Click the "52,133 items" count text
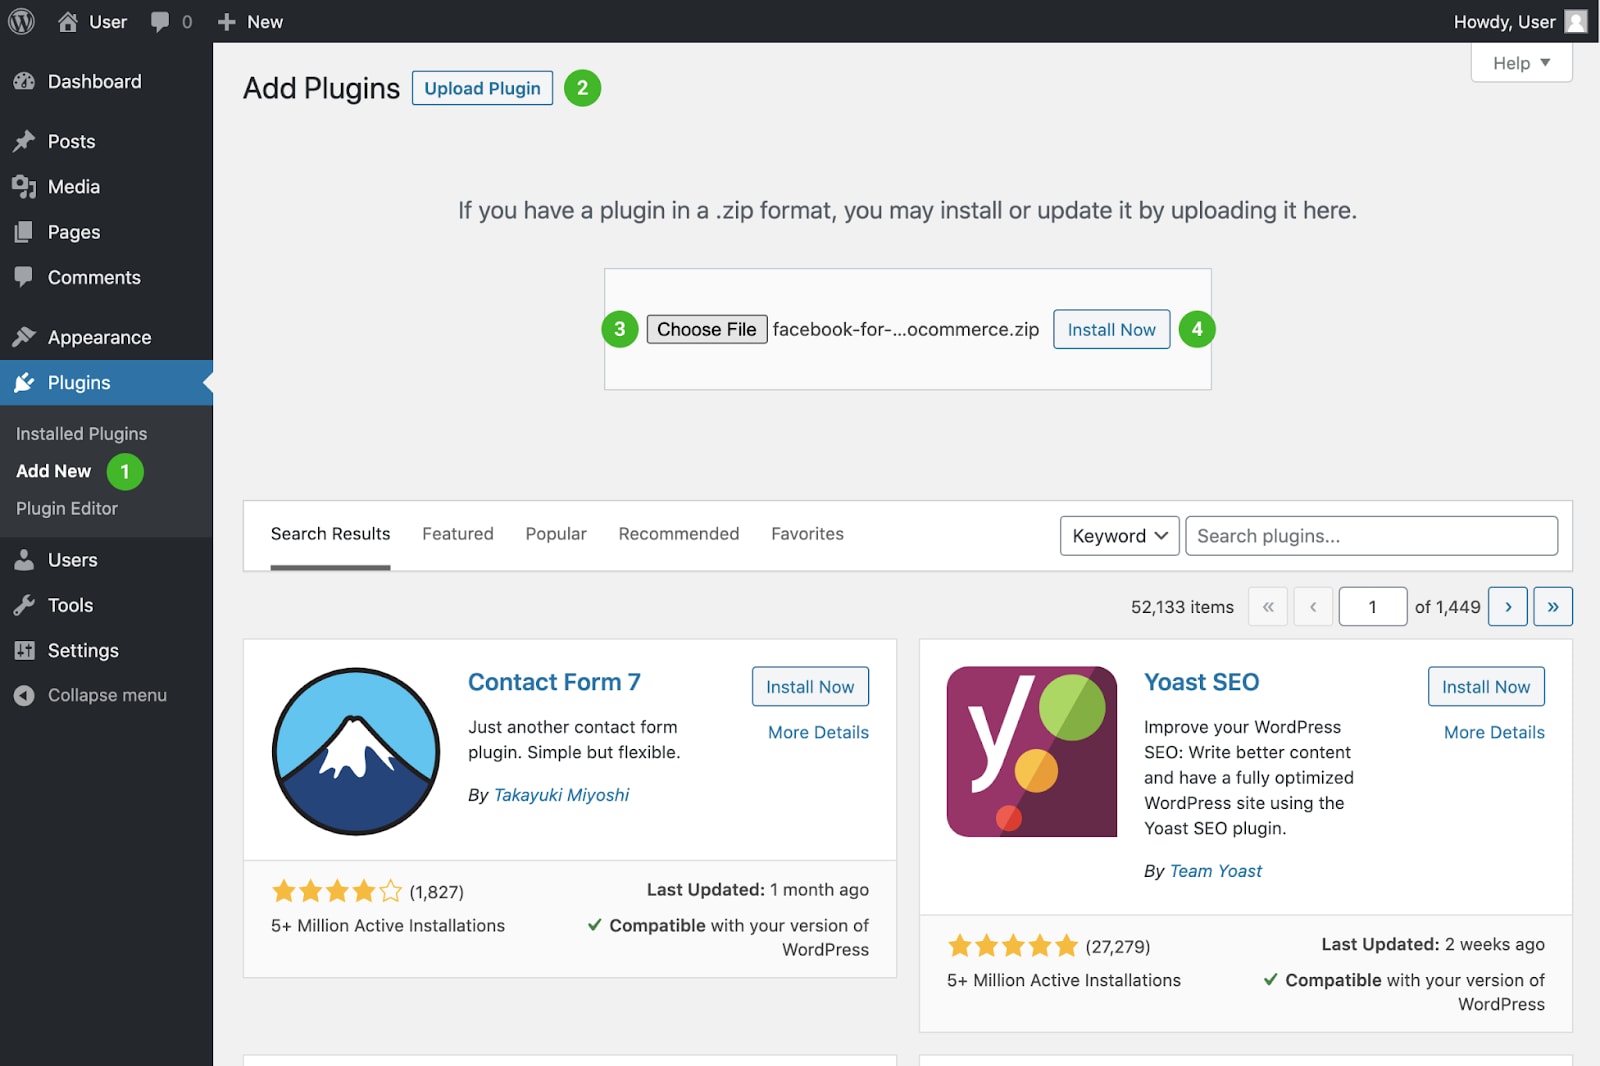The height and width of the screenshot is (1066, 1600). tap(1182, 607)
